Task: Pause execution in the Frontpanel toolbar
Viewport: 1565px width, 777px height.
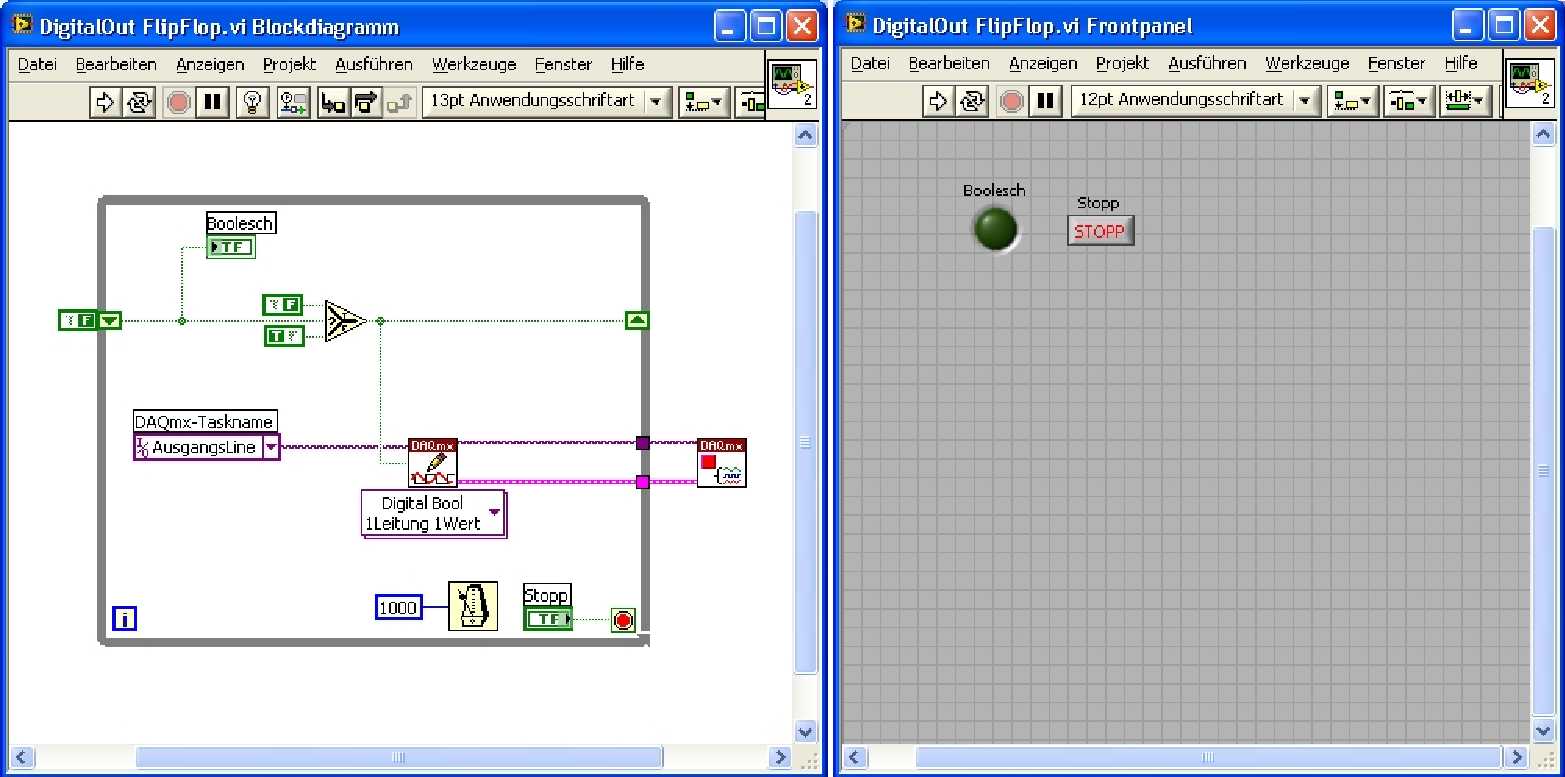Action: 1046,101
